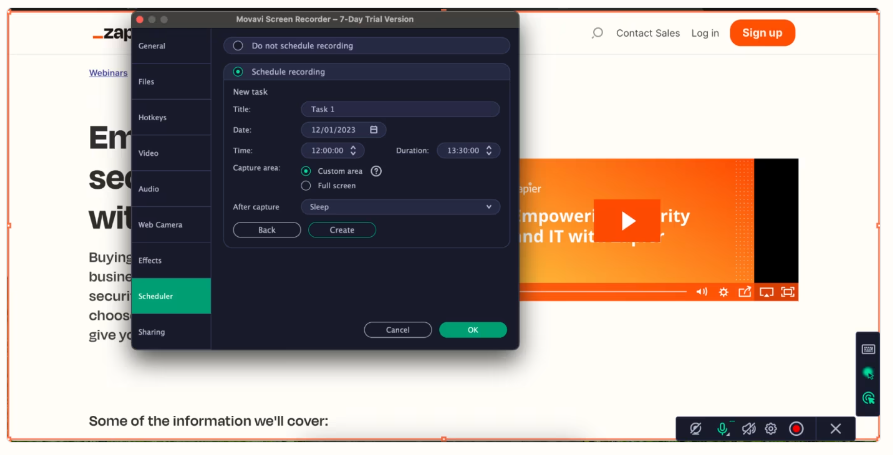
Task: Choose Custom area capture option
Action: pyautogui.click(x=306, y=171)
